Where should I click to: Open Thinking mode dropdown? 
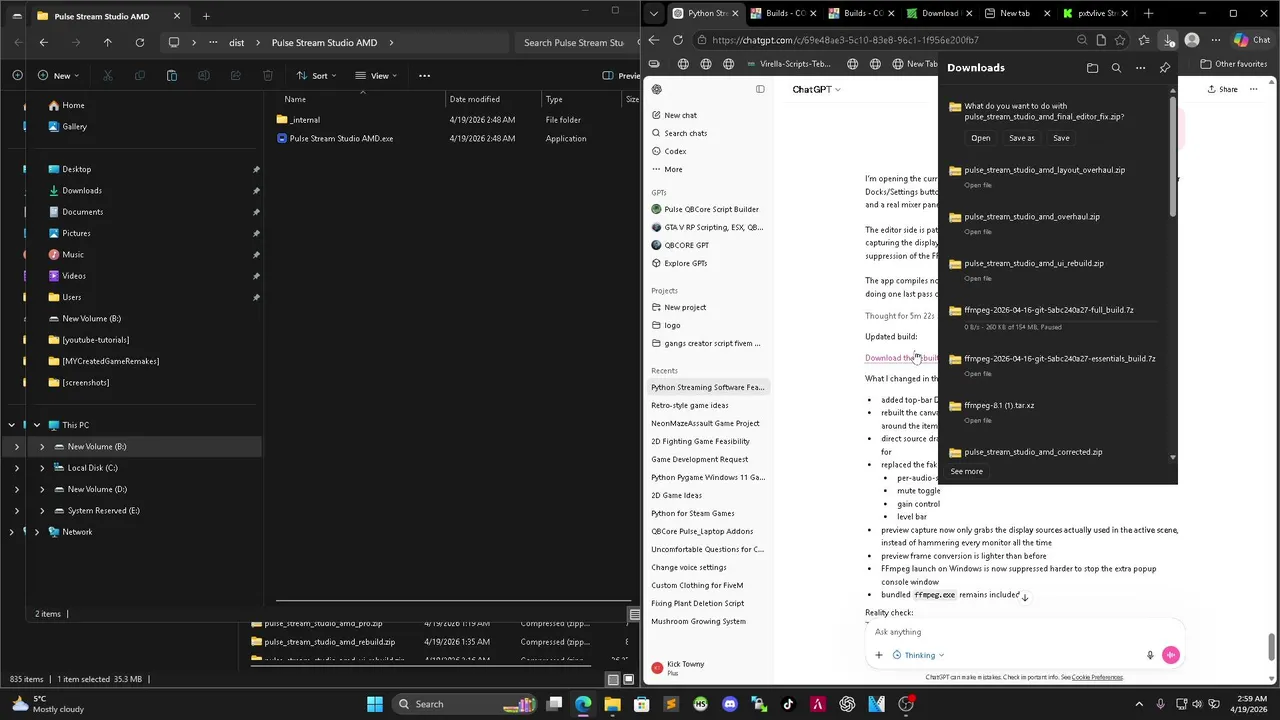(917, 655)
